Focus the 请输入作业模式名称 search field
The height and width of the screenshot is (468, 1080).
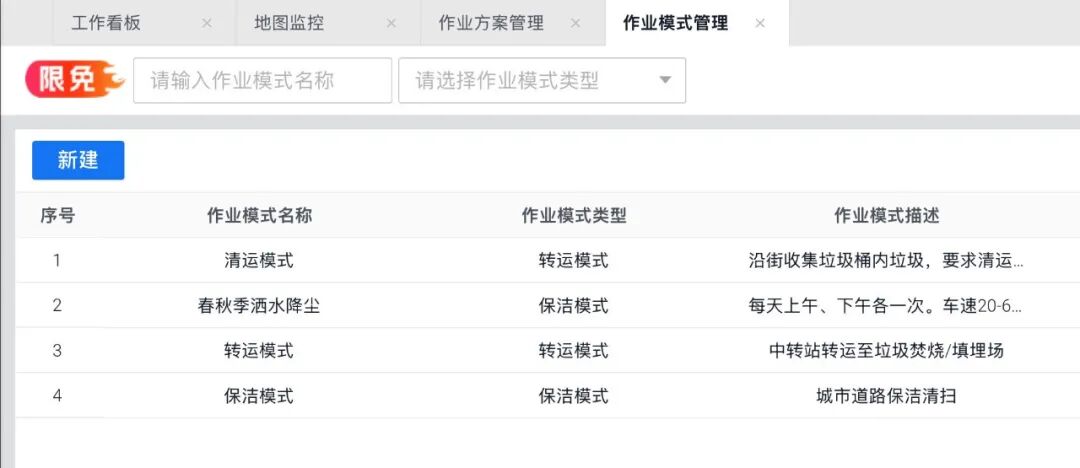coord(262,81)
